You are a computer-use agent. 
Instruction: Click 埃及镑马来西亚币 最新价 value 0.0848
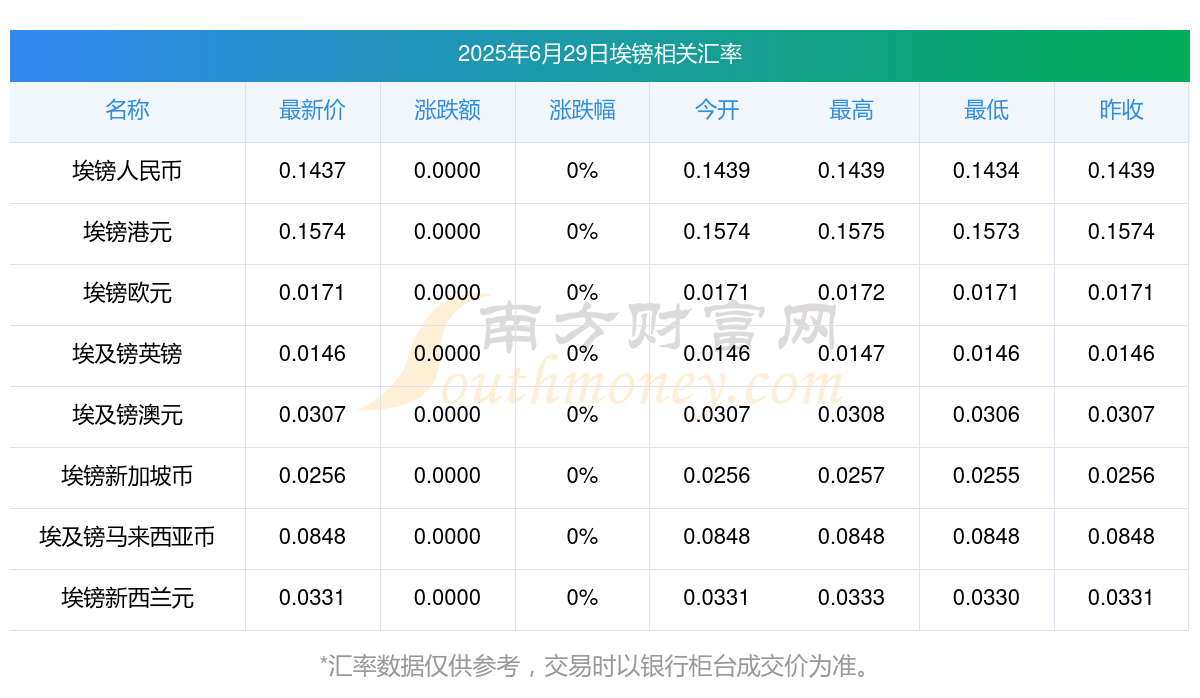[x=312, y=537]
